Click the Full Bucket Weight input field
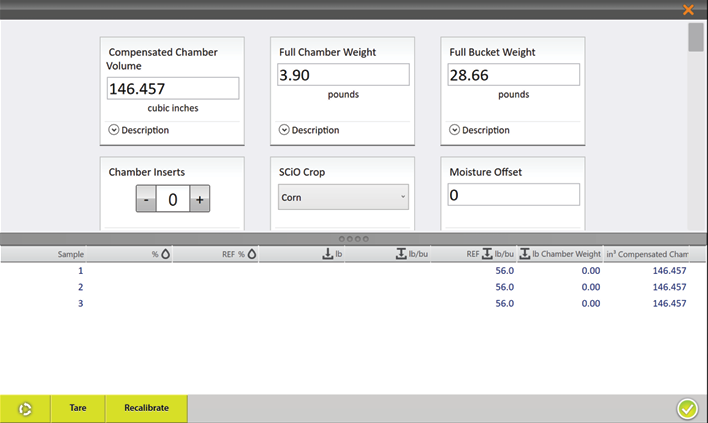708x423 pixels. coord(514,75)
